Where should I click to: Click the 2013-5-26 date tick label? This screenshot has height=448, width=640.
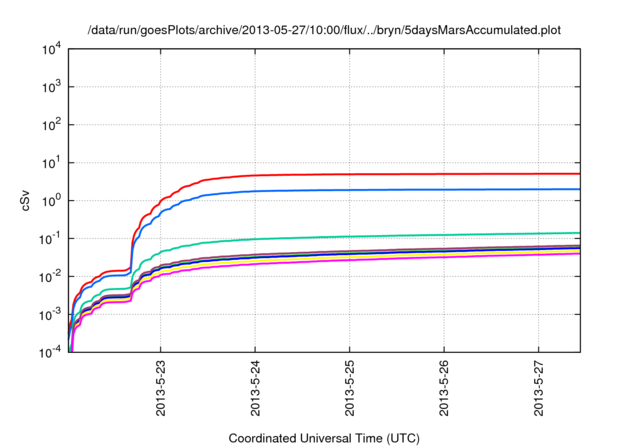(444, 388)
